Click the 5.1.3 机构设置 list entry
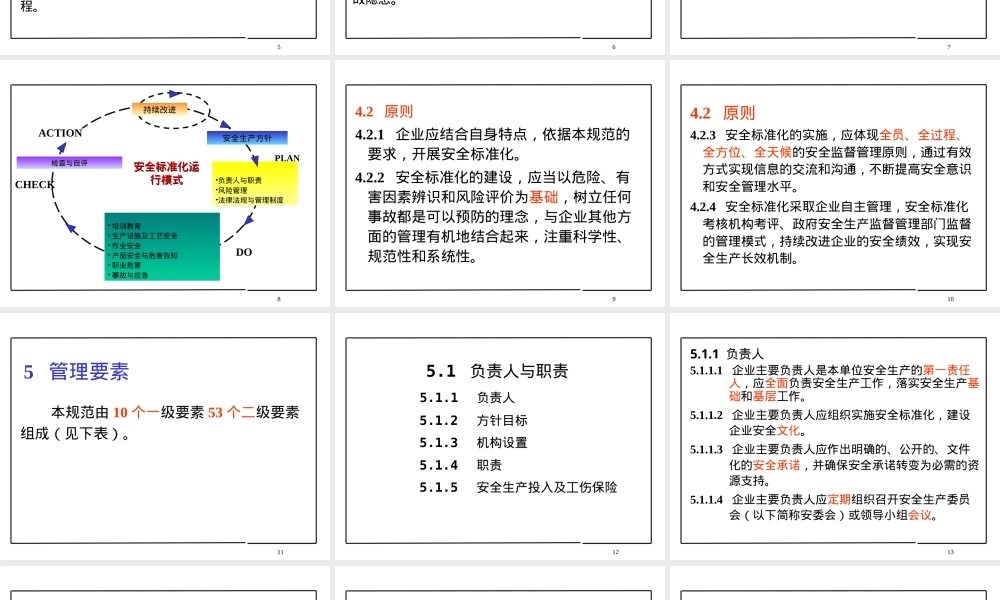Screen dimensions: 1000x600 473,443
